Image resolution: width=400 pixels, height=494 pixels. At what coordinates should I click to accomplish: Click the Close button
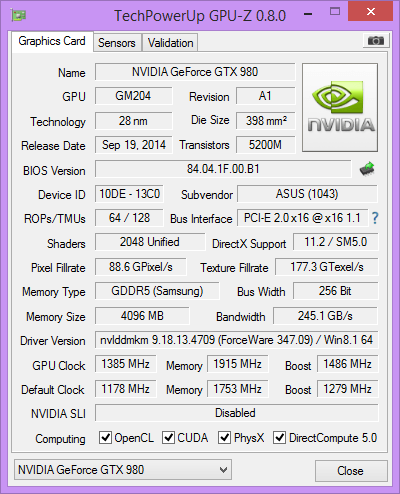point(351,471)
